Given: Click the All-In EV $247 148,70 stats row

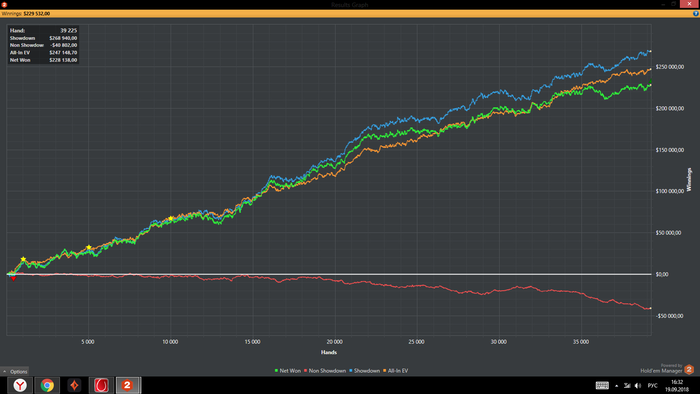Looking at the screenshot, I should point(43,53).
